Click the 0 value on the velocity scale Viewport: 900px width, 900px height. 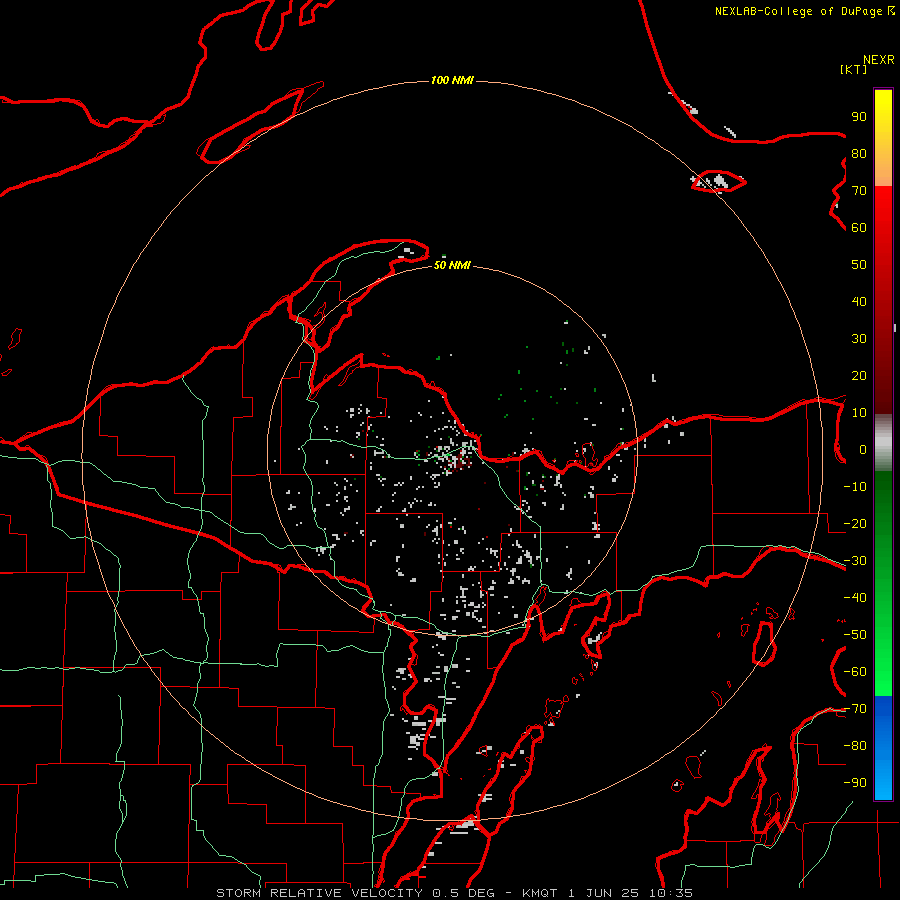[x=863, y=449]
